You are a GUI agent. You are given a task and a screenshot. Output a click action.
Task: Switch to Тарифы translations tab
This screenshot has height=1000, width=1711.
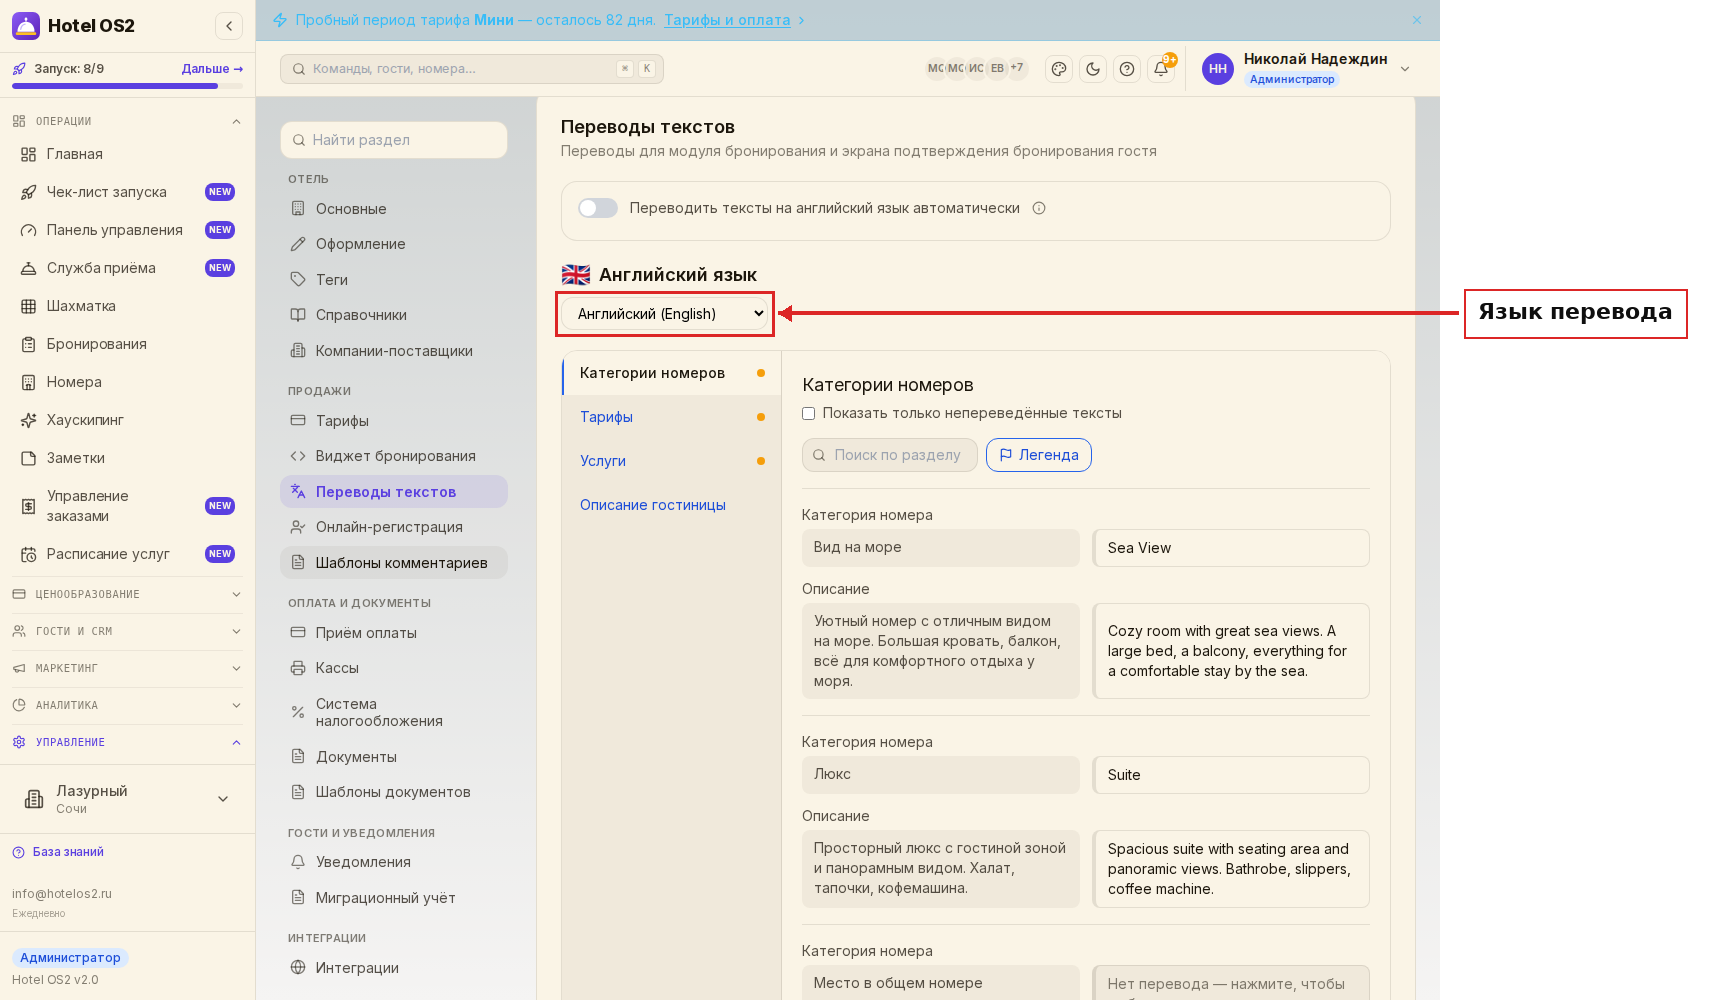[x=672, y=417]
